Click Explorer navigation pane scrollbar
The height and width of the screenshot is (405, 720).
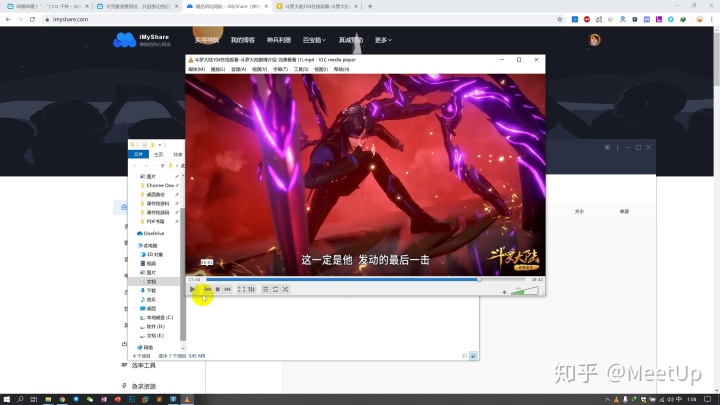183,274
